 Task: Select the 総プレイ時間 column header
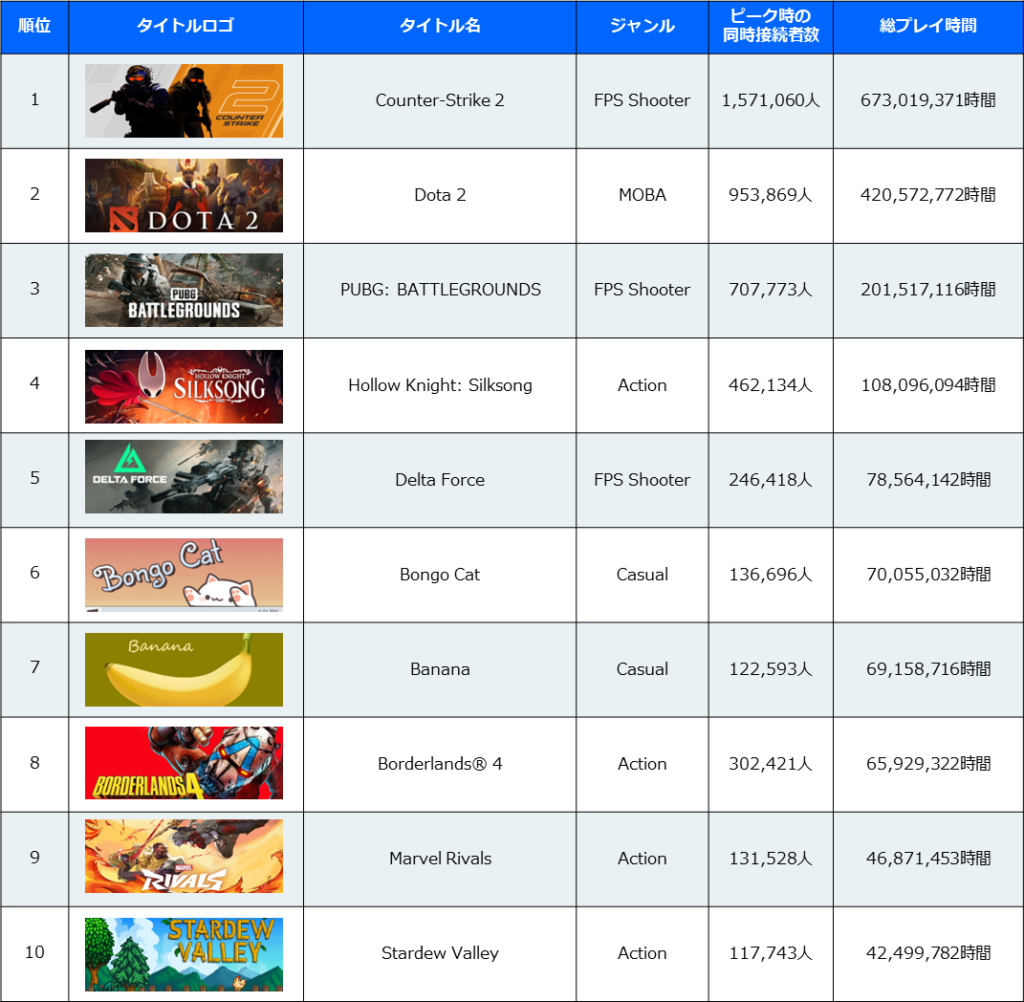pyautogui.click(x=927, y=26)
